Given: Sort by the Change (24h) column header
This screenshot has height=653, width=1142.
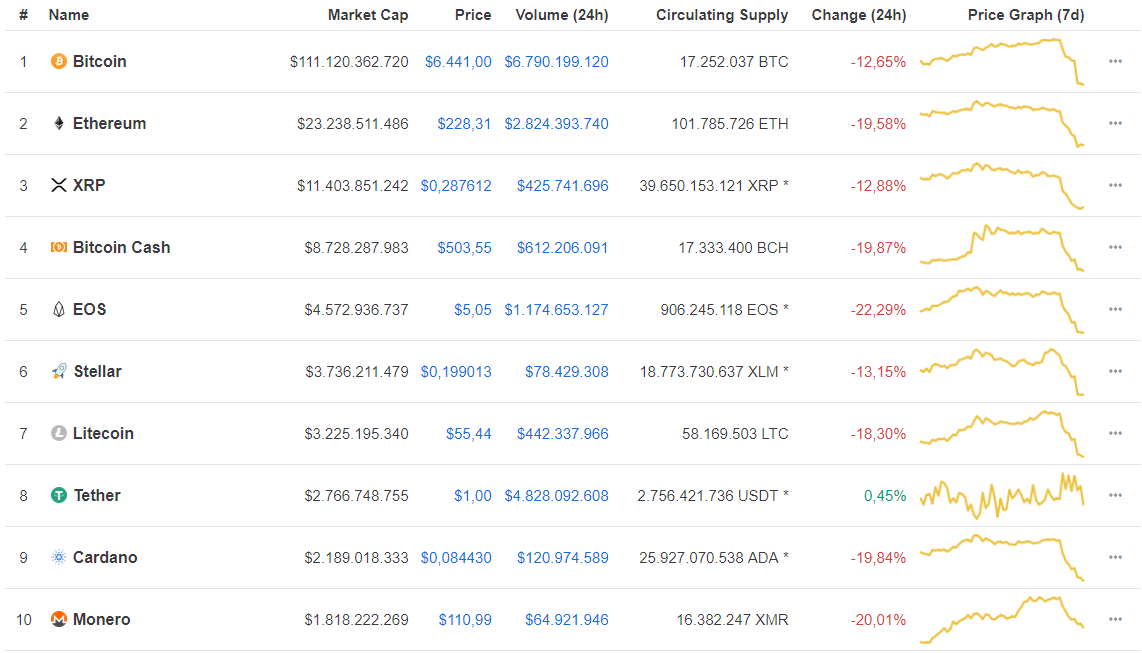Looking at the screenshot, I should click(x=859, y=15).
